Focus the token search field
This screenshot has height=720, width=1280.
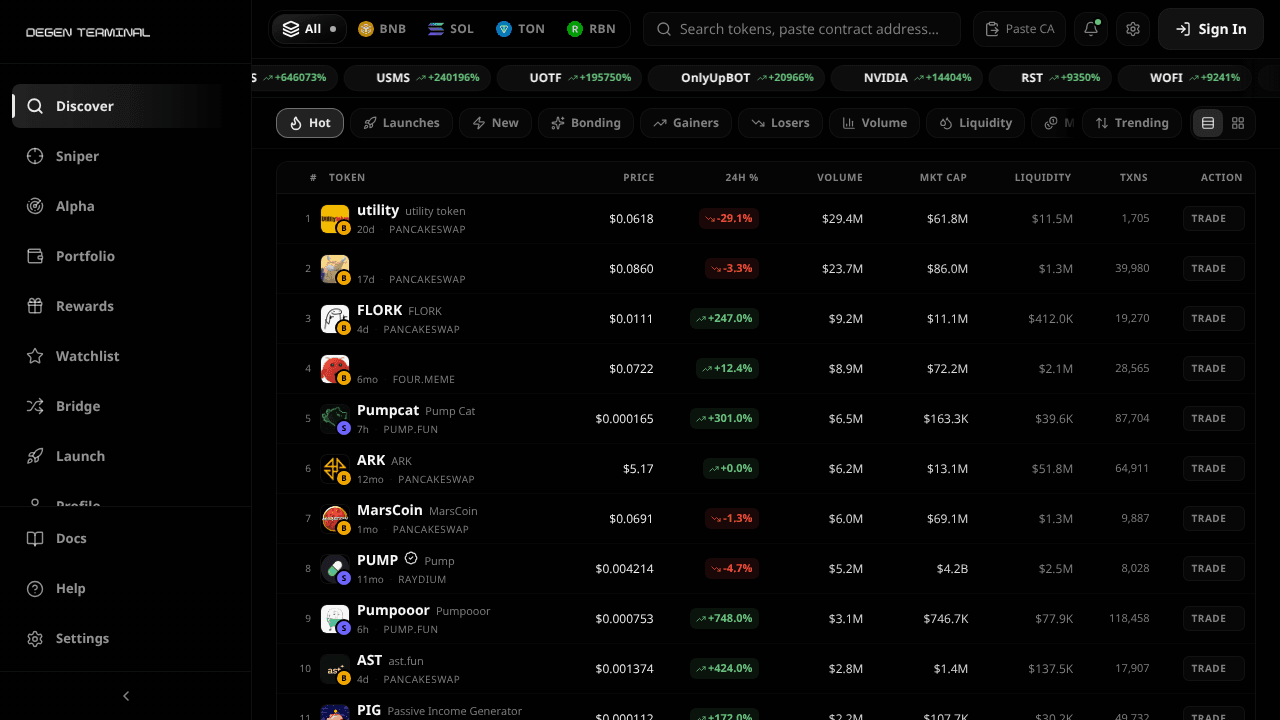click(802, 29)
